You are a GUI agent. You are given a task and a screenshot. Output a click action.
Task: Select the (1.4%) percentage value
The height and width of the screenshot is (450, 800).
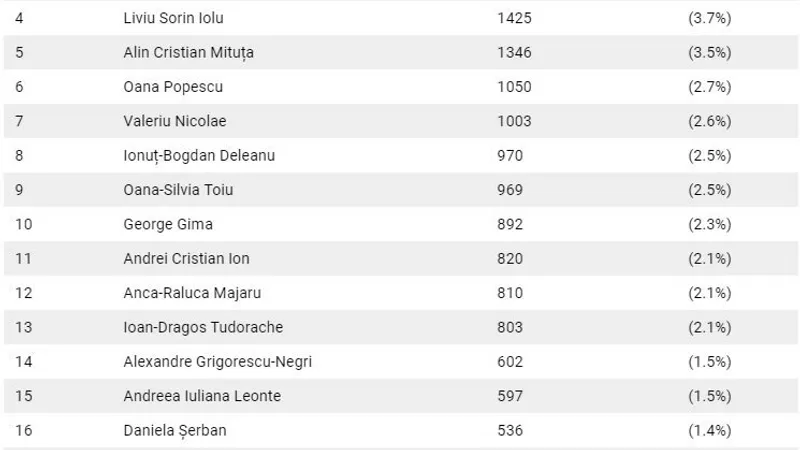[x=710, y=431]
